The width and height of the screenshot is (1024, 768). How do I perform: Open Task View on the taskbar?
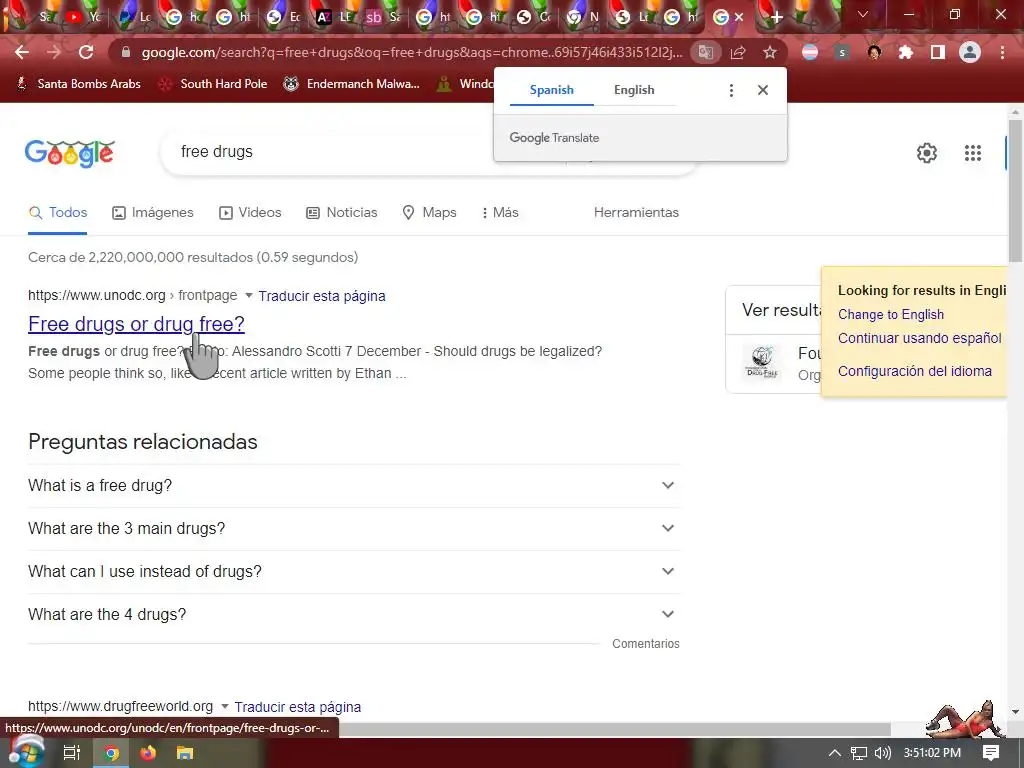click(72, 753)
